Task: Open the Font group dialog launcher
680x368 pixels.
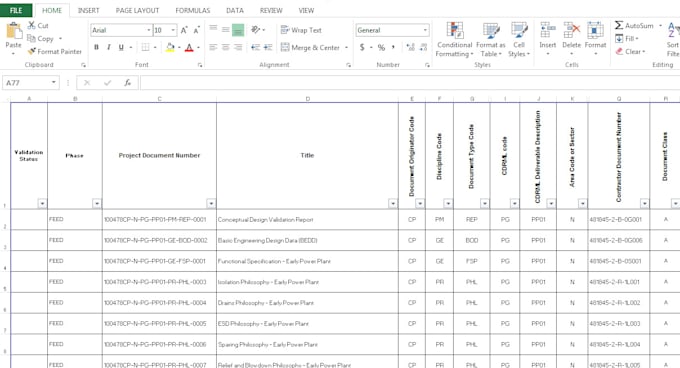Action: [200, 65]
